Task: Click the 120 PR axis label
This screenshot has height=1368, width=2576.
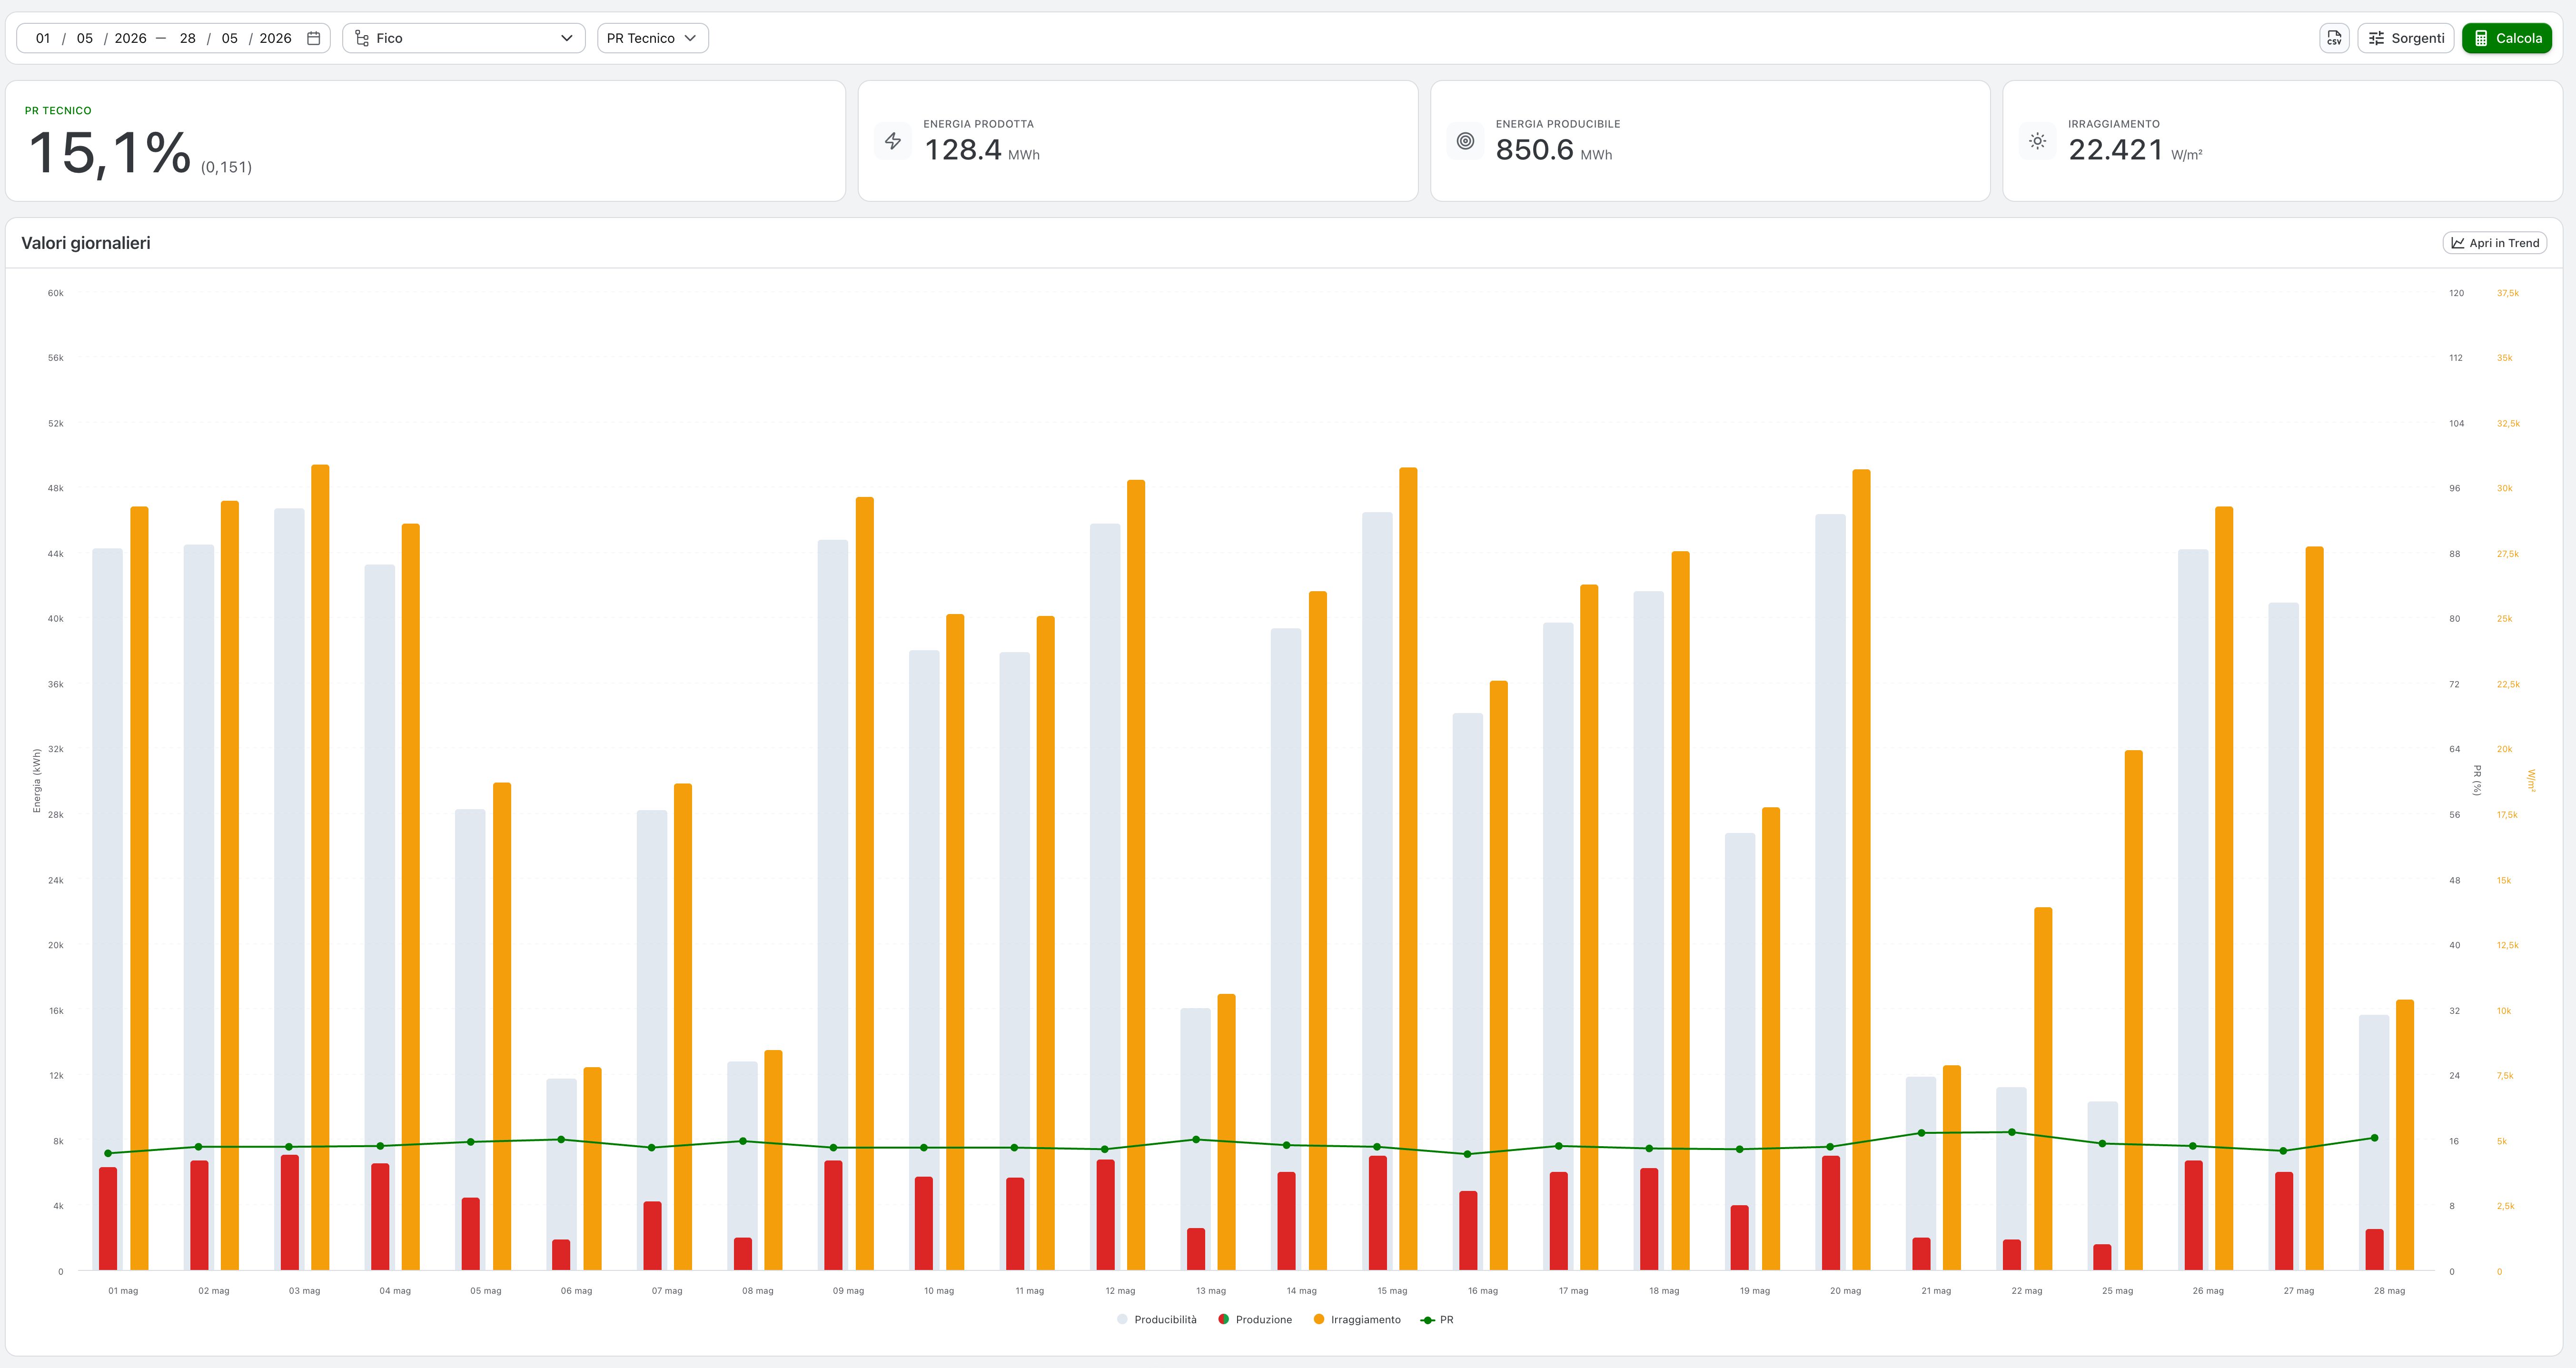Action: pyautogui.click(x=2456, y=293)
